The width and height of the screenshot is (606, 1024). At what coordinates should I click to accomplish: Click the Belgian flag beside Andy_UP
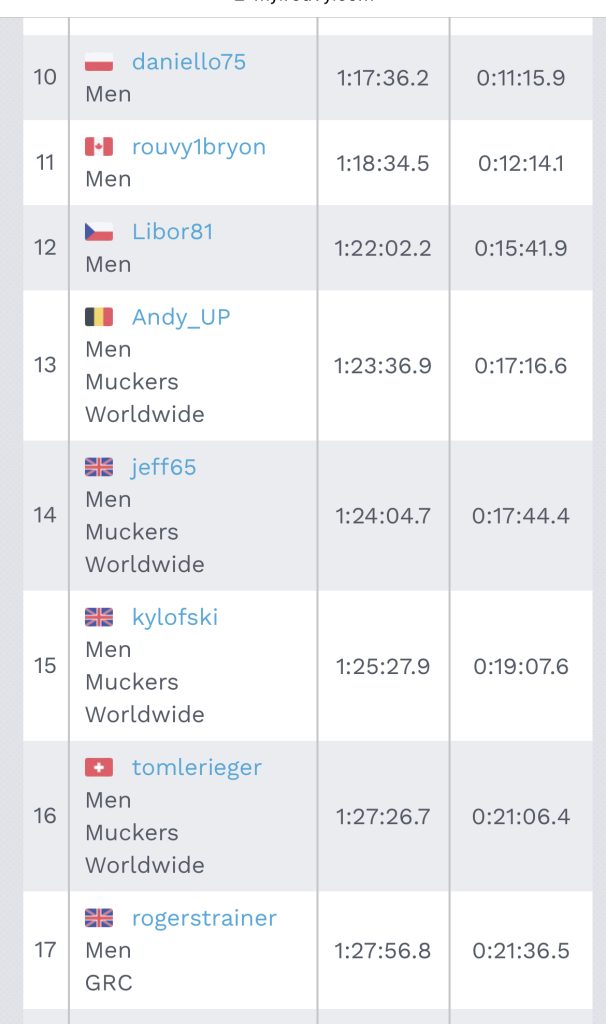click(x=99, y=317)
